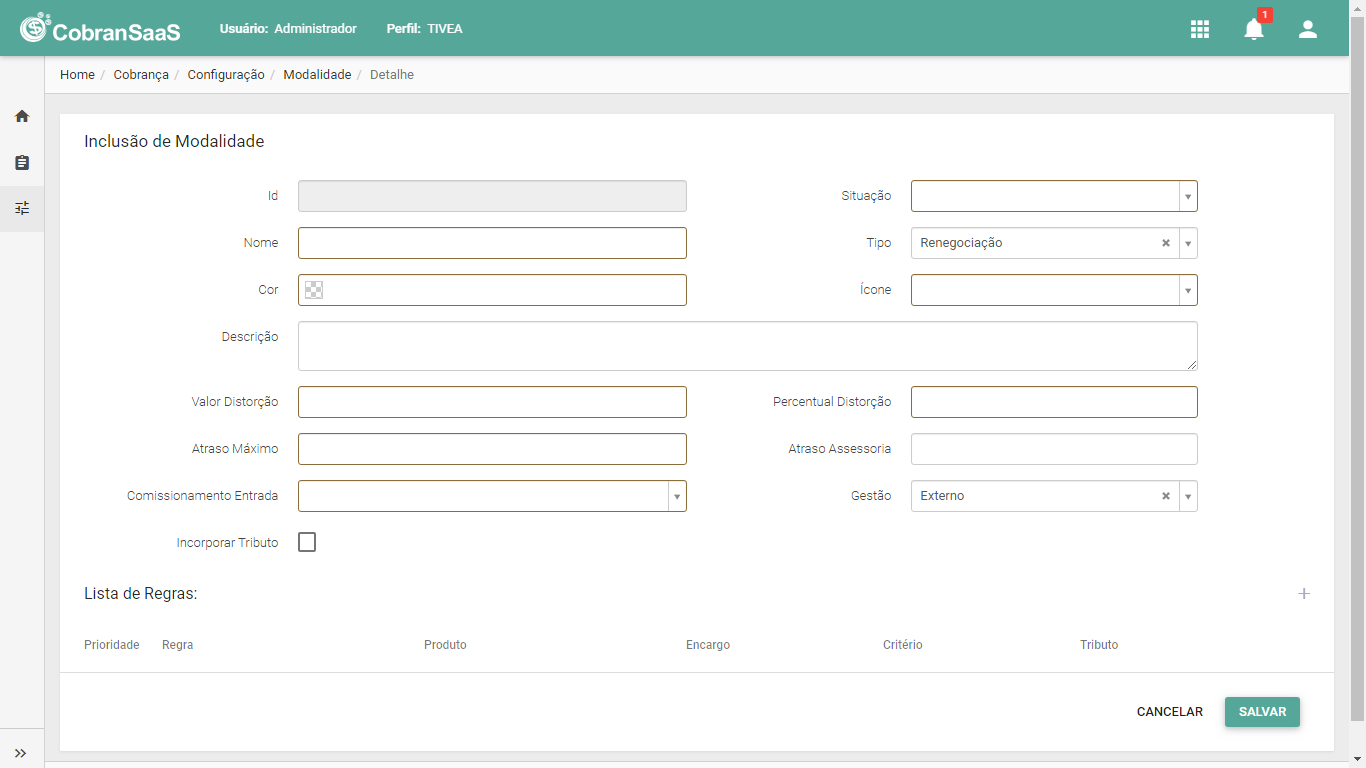Open the clipboard sidebar icon

pos(22,162)
